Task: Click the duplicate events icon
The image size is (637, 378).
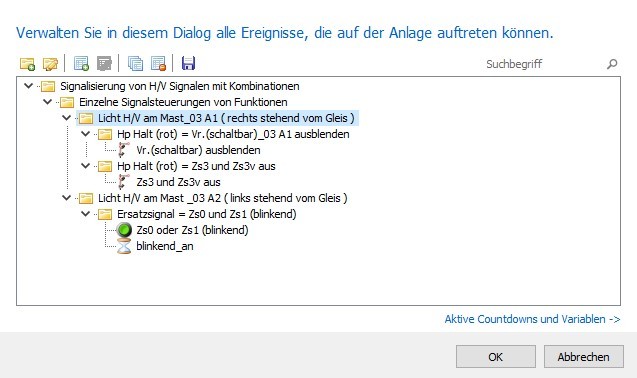Action: click(x=135, y=64)
